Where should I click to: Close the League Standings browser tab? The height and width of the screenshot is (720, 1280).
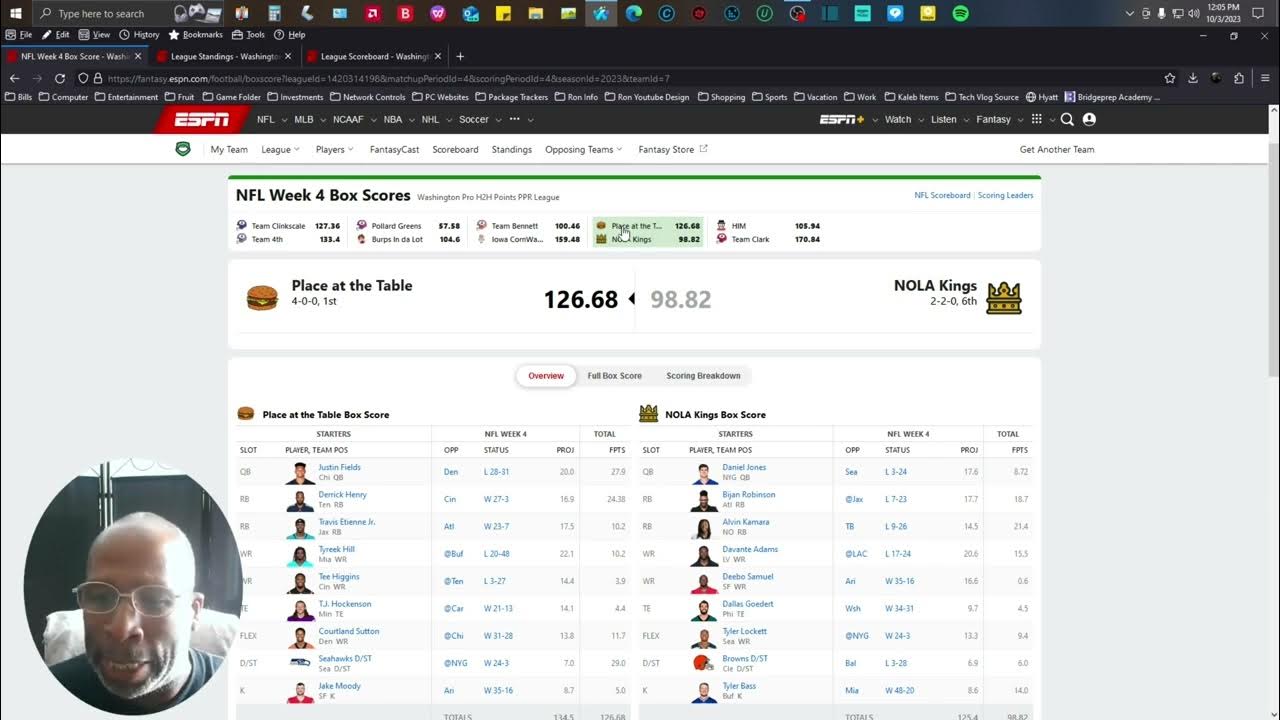[x=288, y=56]
